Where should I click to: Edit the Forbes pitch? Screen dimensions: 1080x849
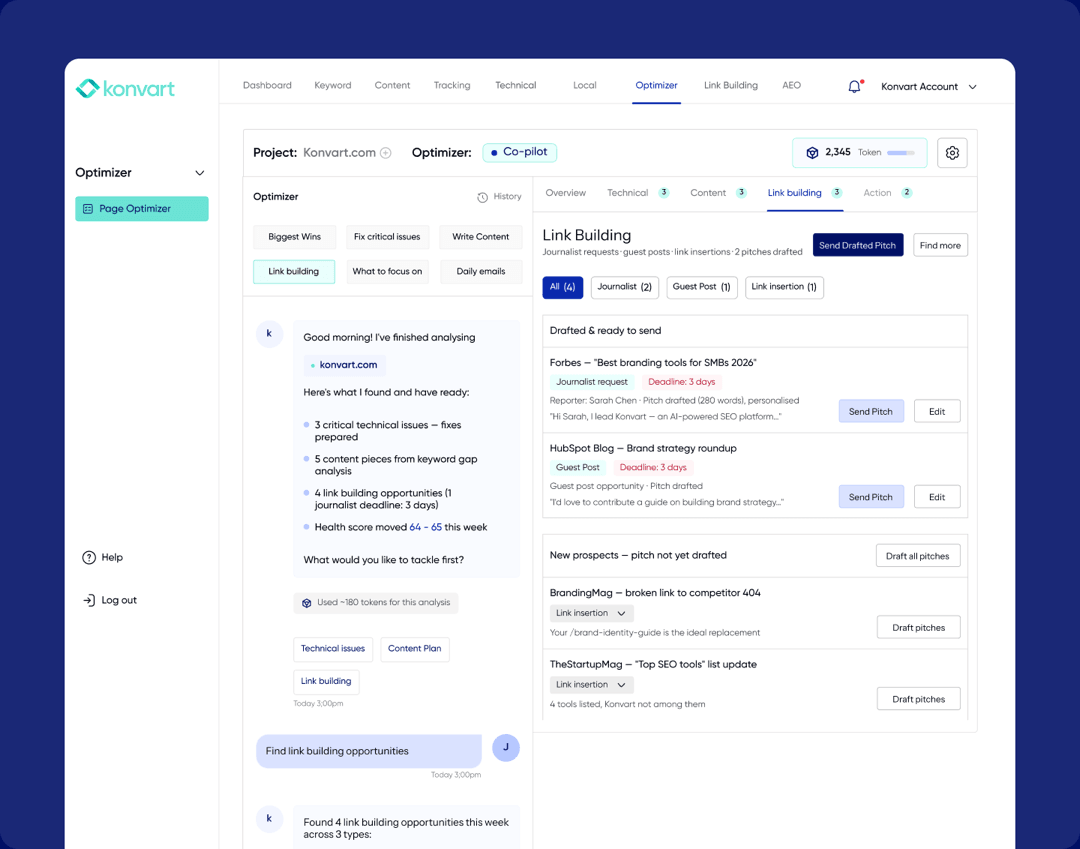pos(937,411)
